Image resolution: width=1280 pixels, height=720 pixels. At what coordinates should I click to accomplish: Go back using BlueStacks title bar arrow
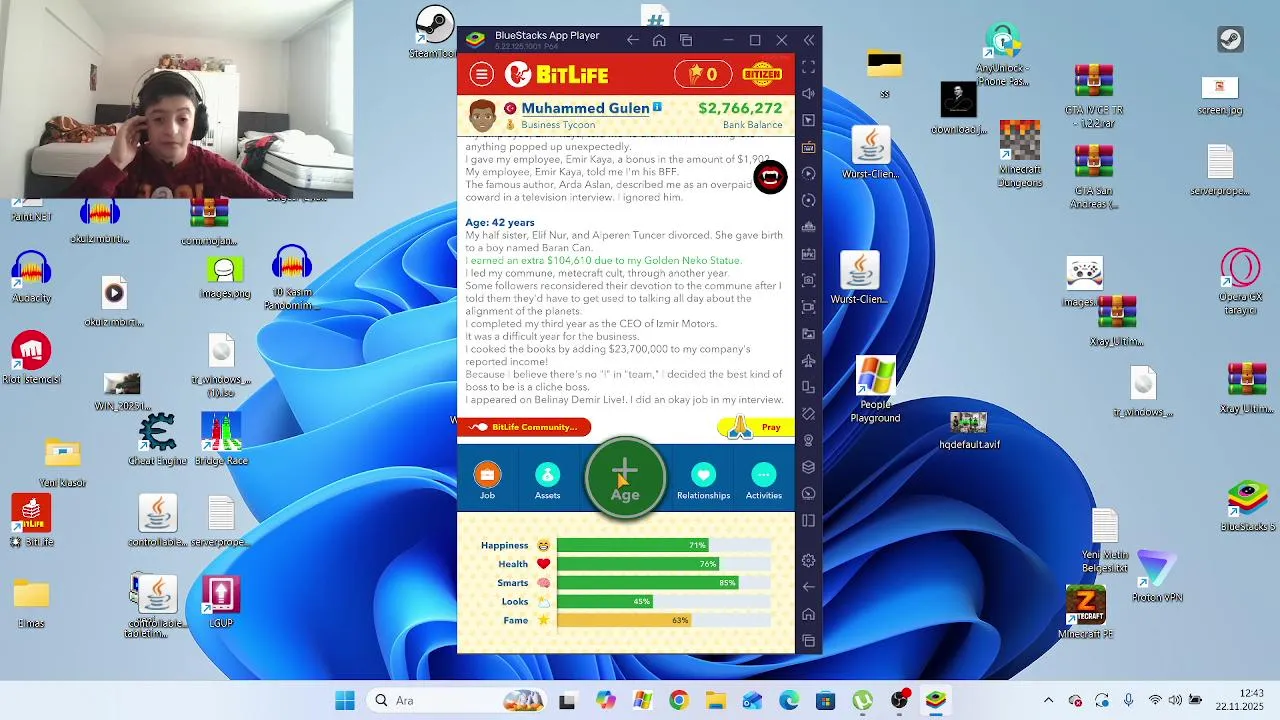click(x=632, y=40)
